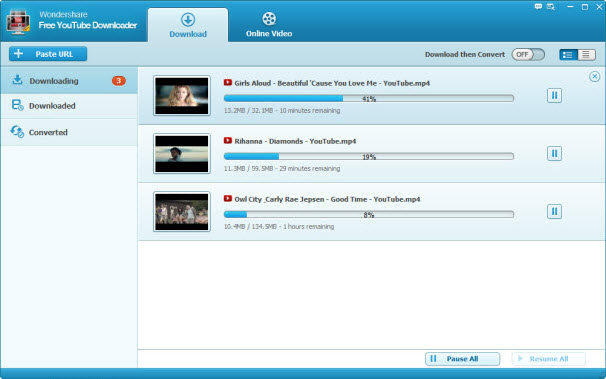Minimize the downloader window
Viewport: 606px width, 379px height.
[570, 7]
